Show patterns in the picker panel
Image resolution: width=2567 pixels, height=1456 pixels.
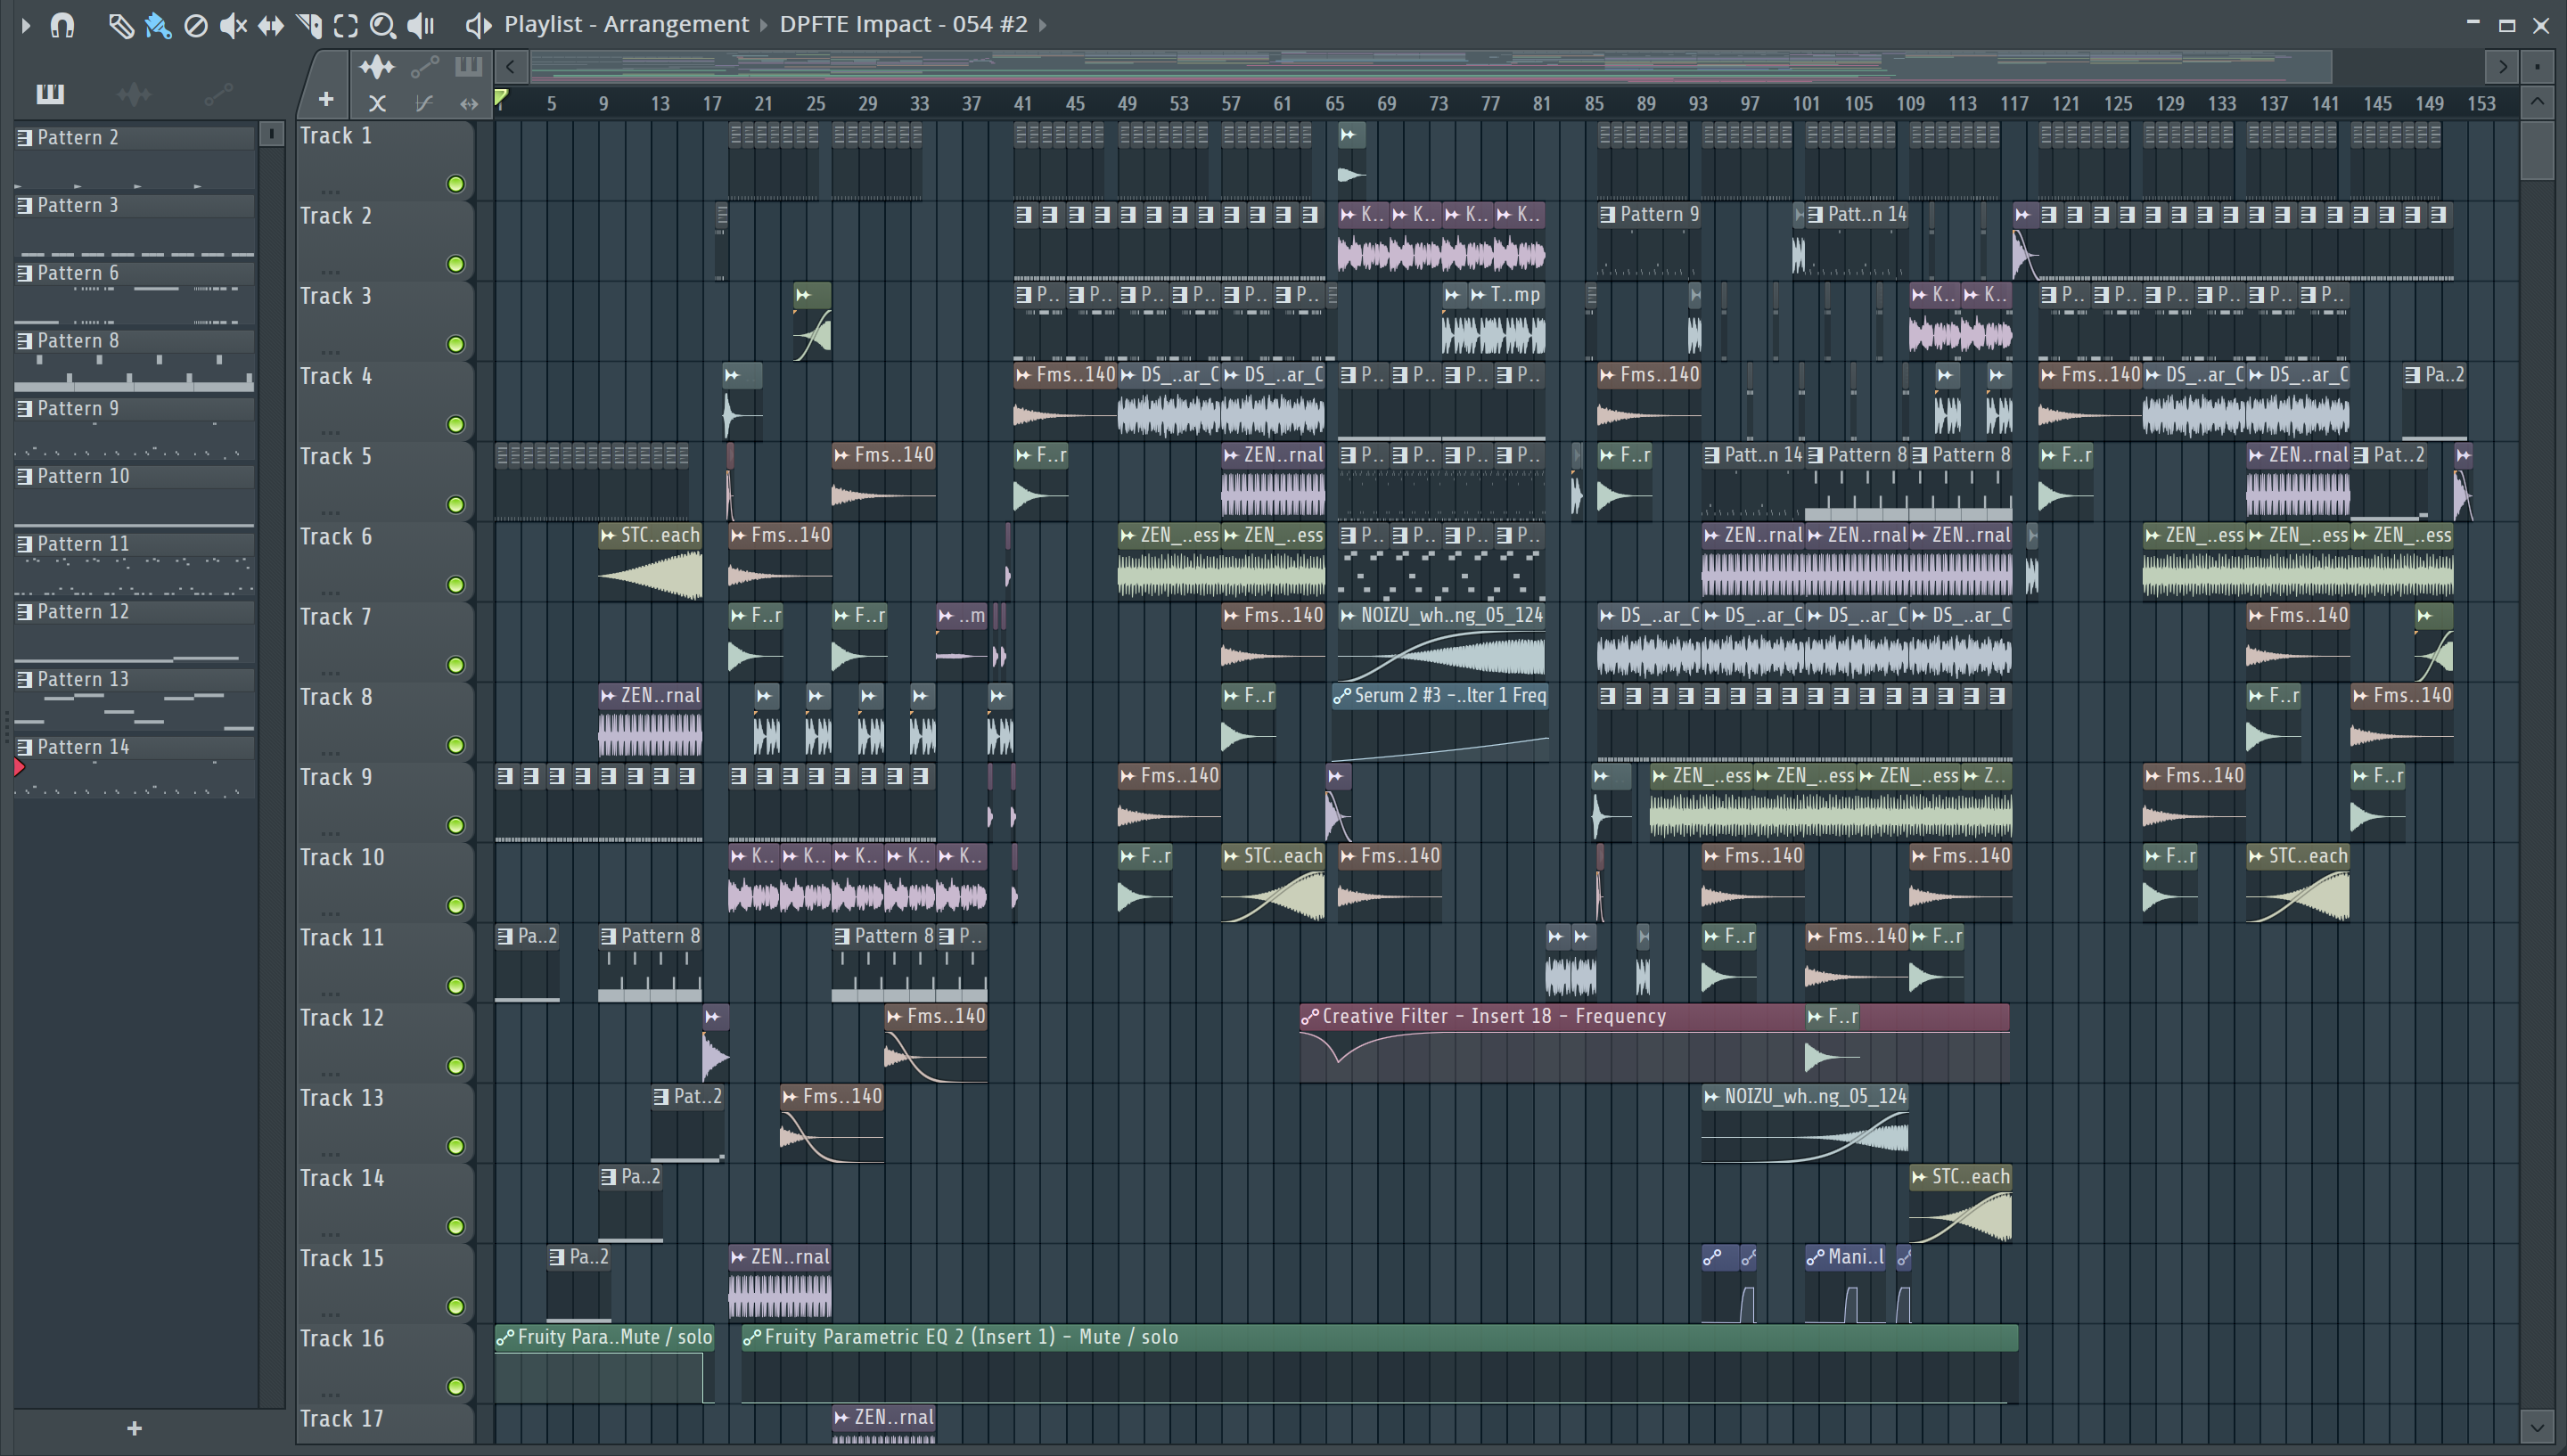pyautogui.click(x=50, y=94)
